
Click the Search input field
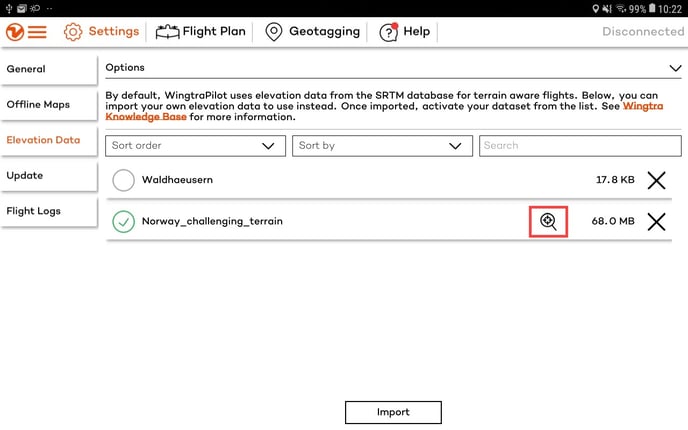click(x=580, y=146)
